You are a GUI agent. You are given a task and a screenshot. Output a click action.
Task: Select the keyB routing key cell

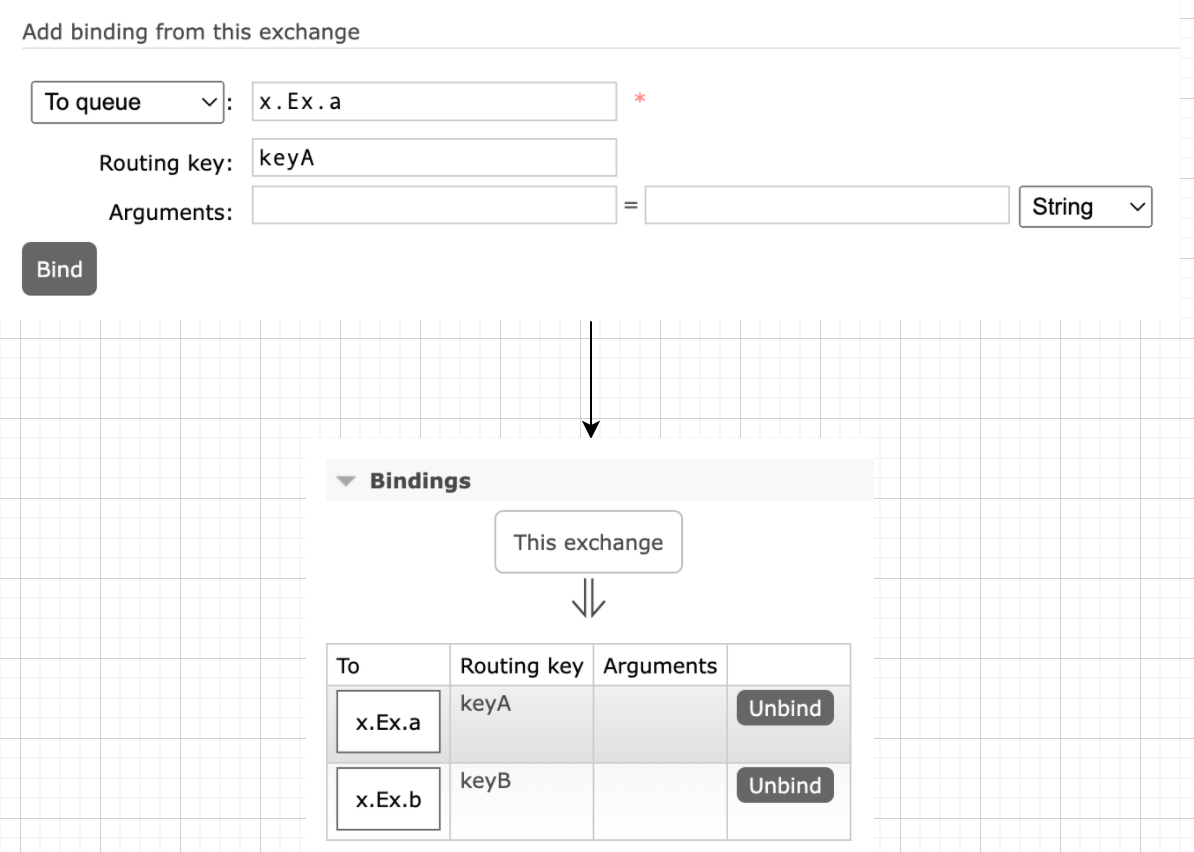(522, 802)
